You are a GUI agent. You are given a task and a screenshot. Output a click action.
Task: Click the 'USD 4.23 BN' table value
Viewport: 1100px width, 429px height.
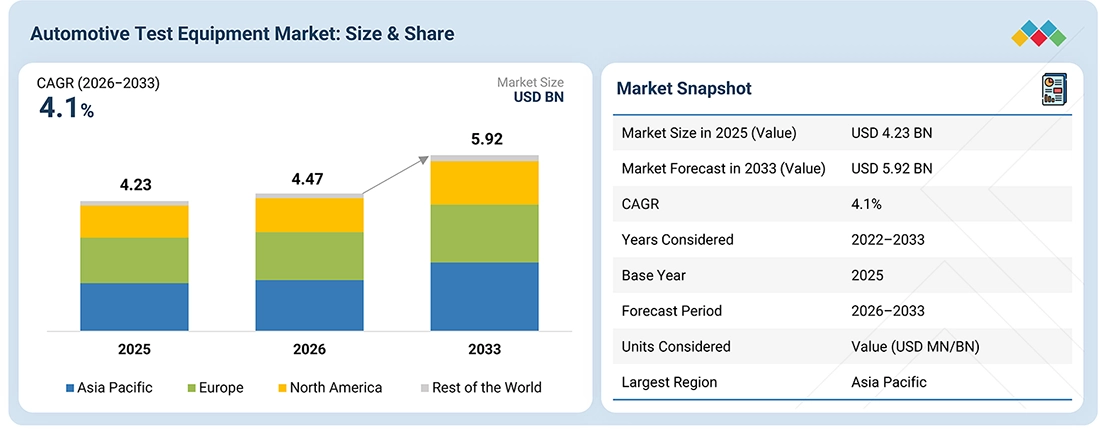pos(892,133)
